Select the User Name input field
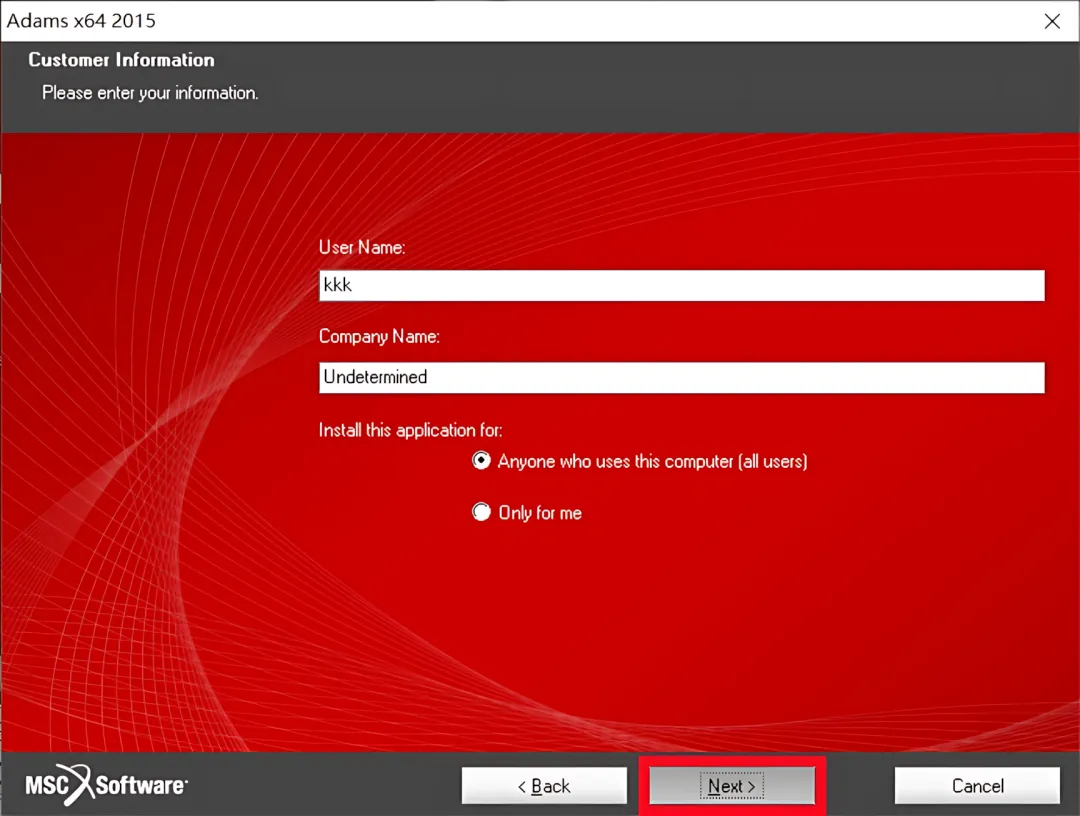Image resolution: width=1080 pixels, height=816 pixels. click(x=681, y=285)
